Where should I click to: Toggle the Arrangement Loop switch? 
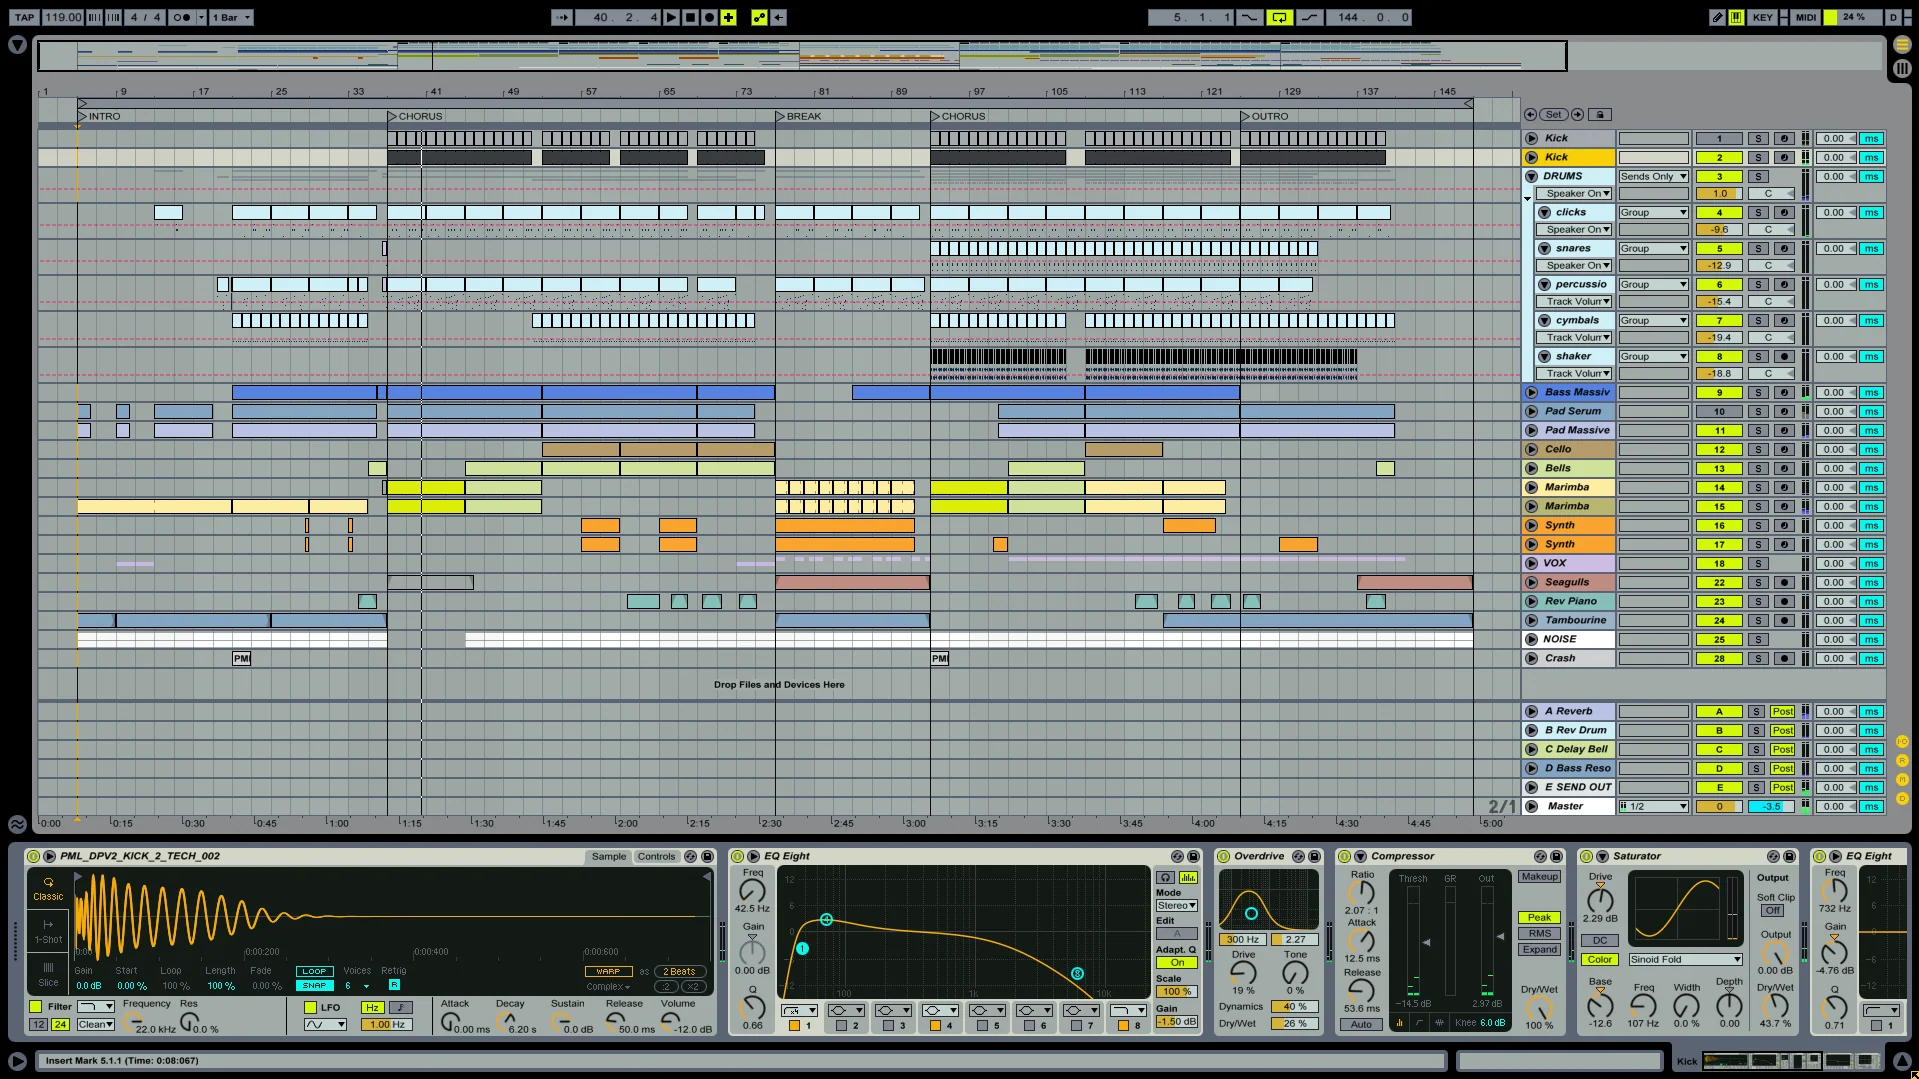tap(1279, 17)
